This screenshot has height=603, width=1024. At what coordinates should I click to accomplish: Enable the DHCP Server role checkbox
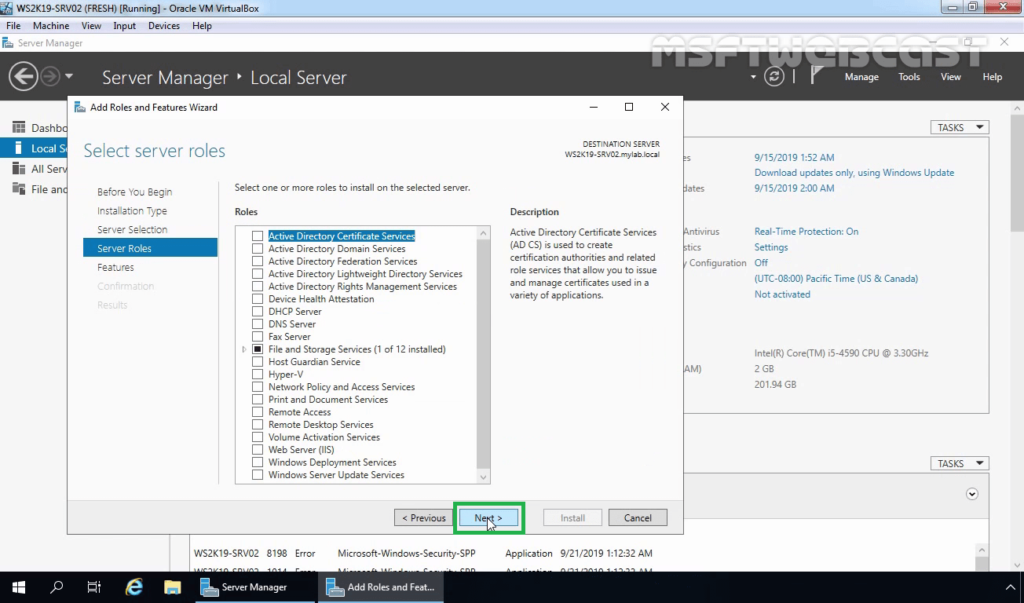click(257, 312)
